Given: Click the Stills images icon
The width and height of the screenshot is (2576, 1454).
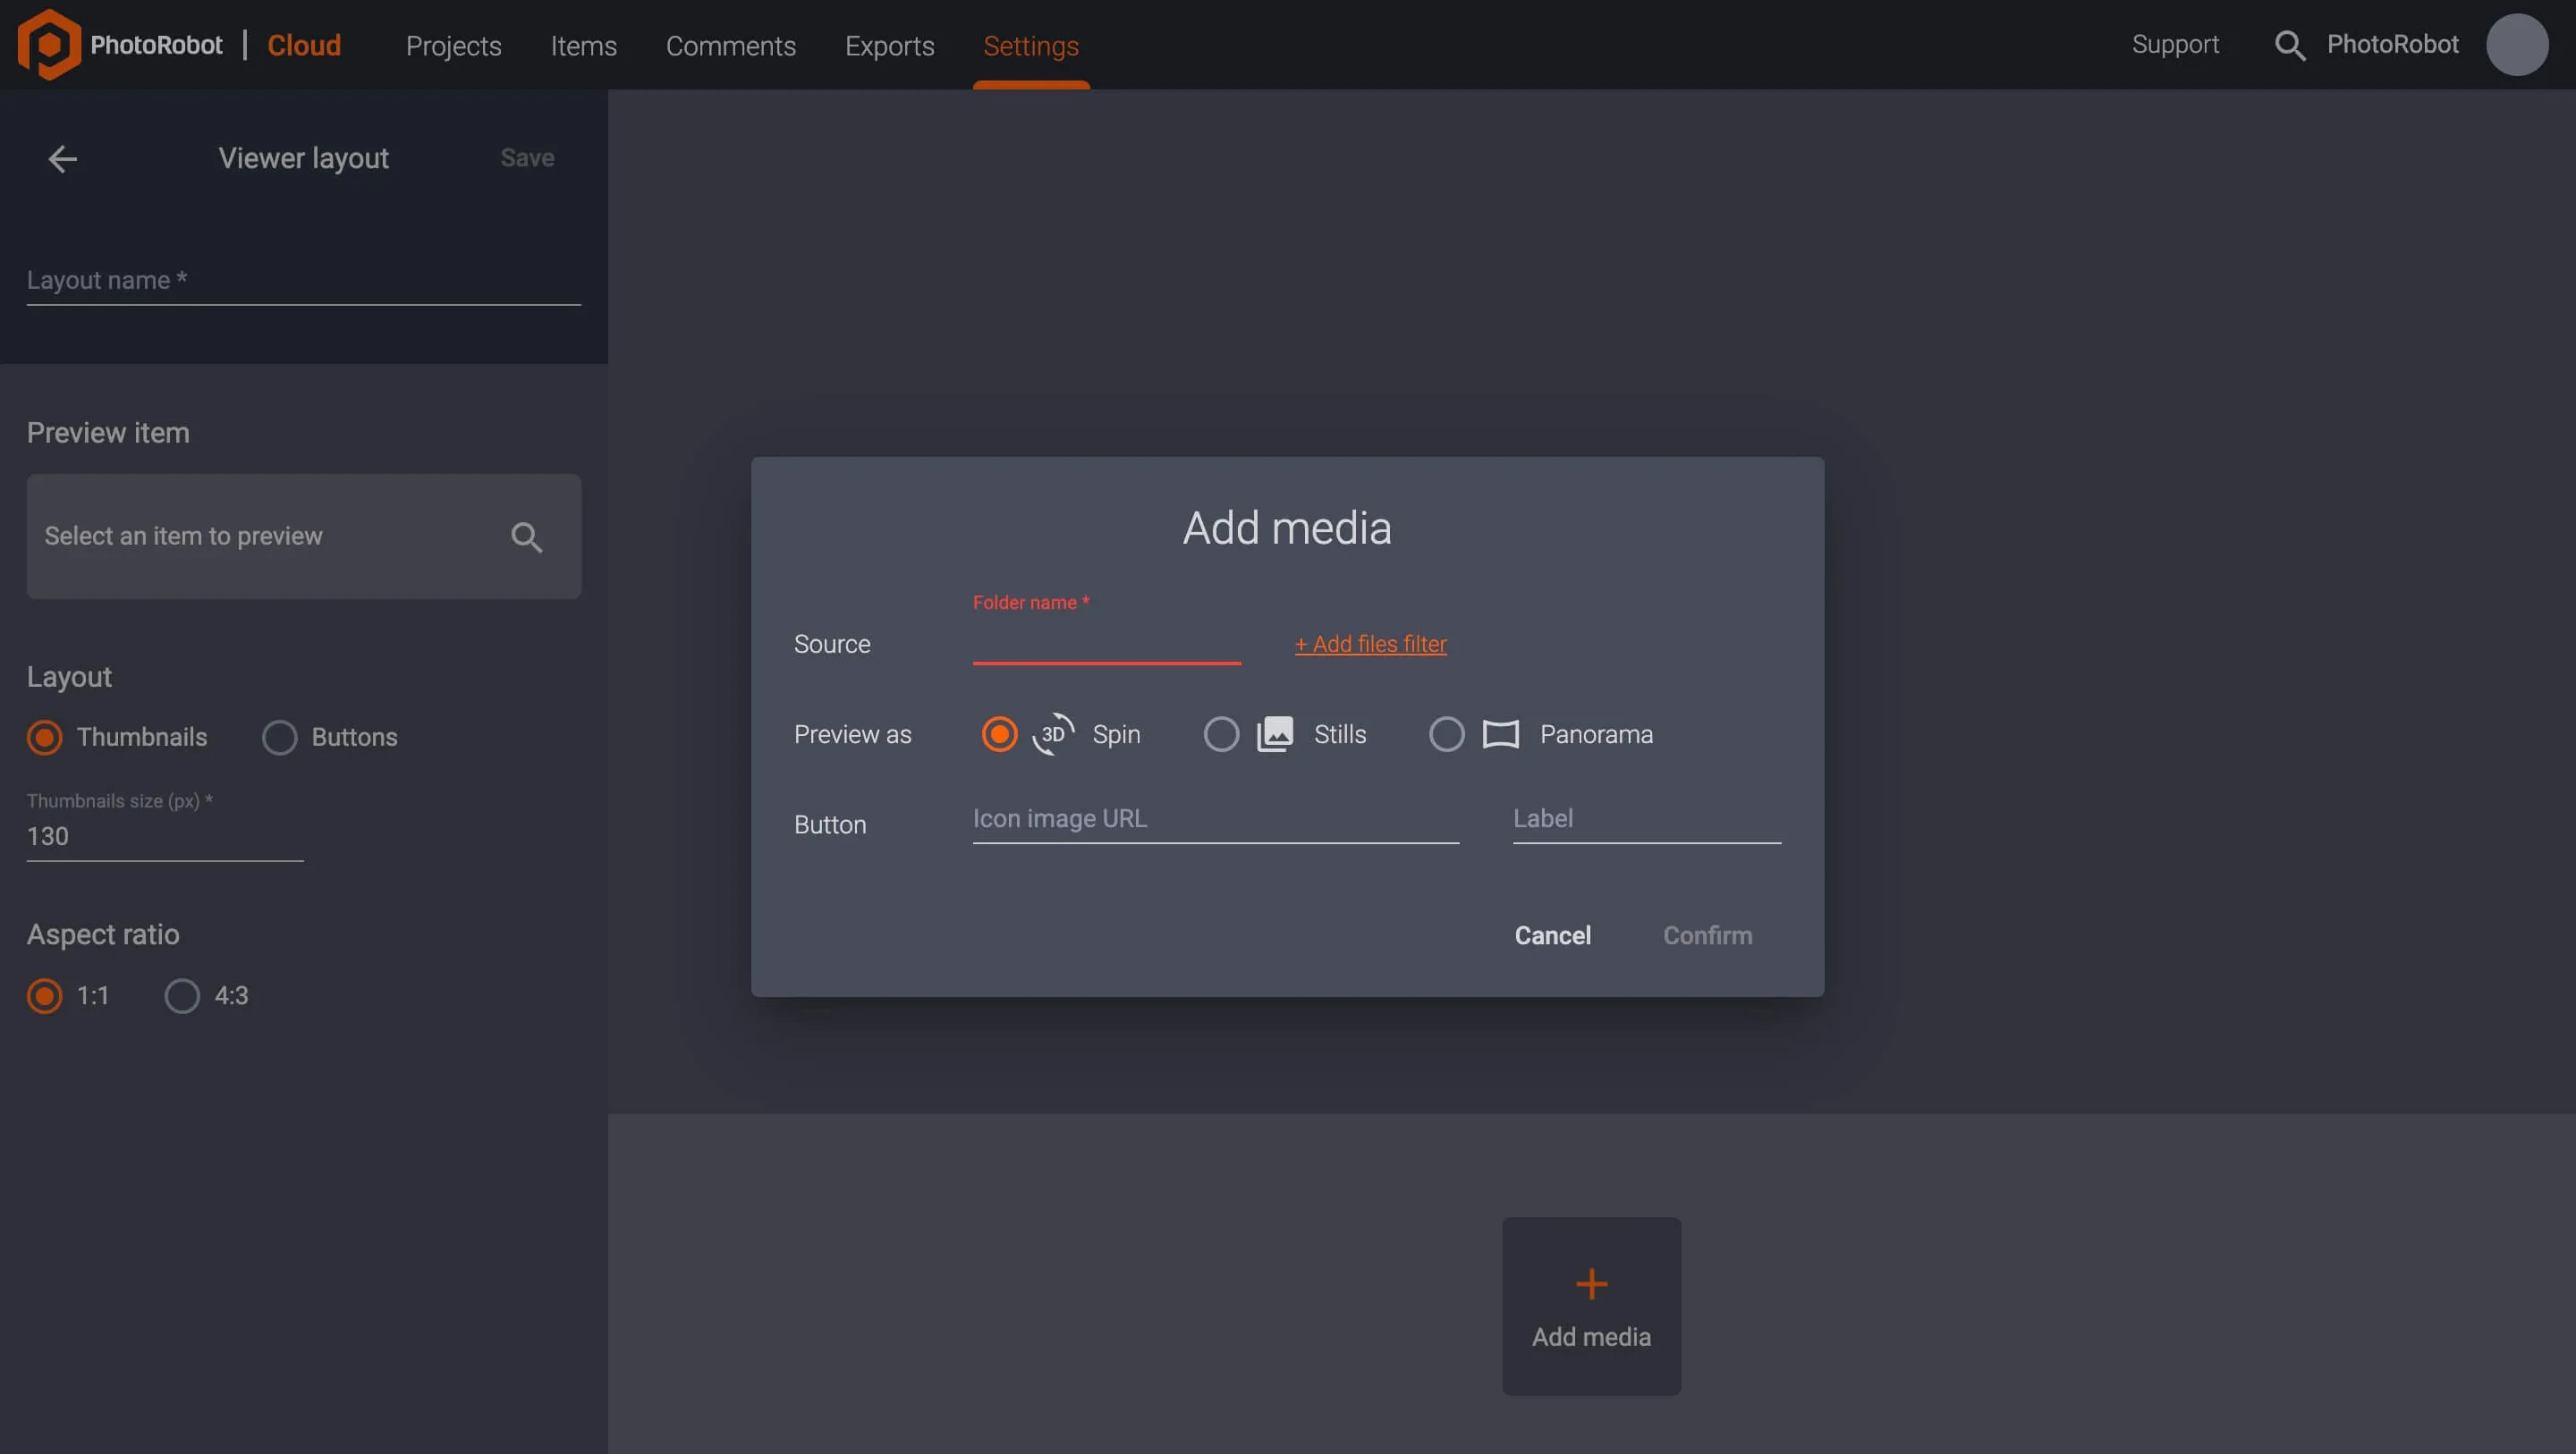Looking at the screenshot, I should 1274,734.
